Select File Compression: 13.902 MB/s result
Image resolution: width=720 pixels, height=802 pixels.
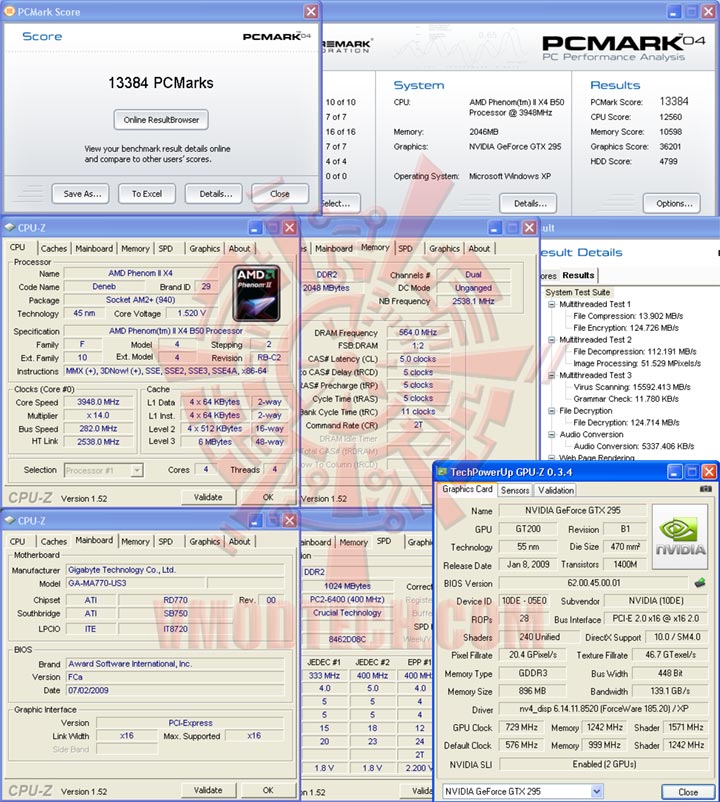(x=628, y=316)
